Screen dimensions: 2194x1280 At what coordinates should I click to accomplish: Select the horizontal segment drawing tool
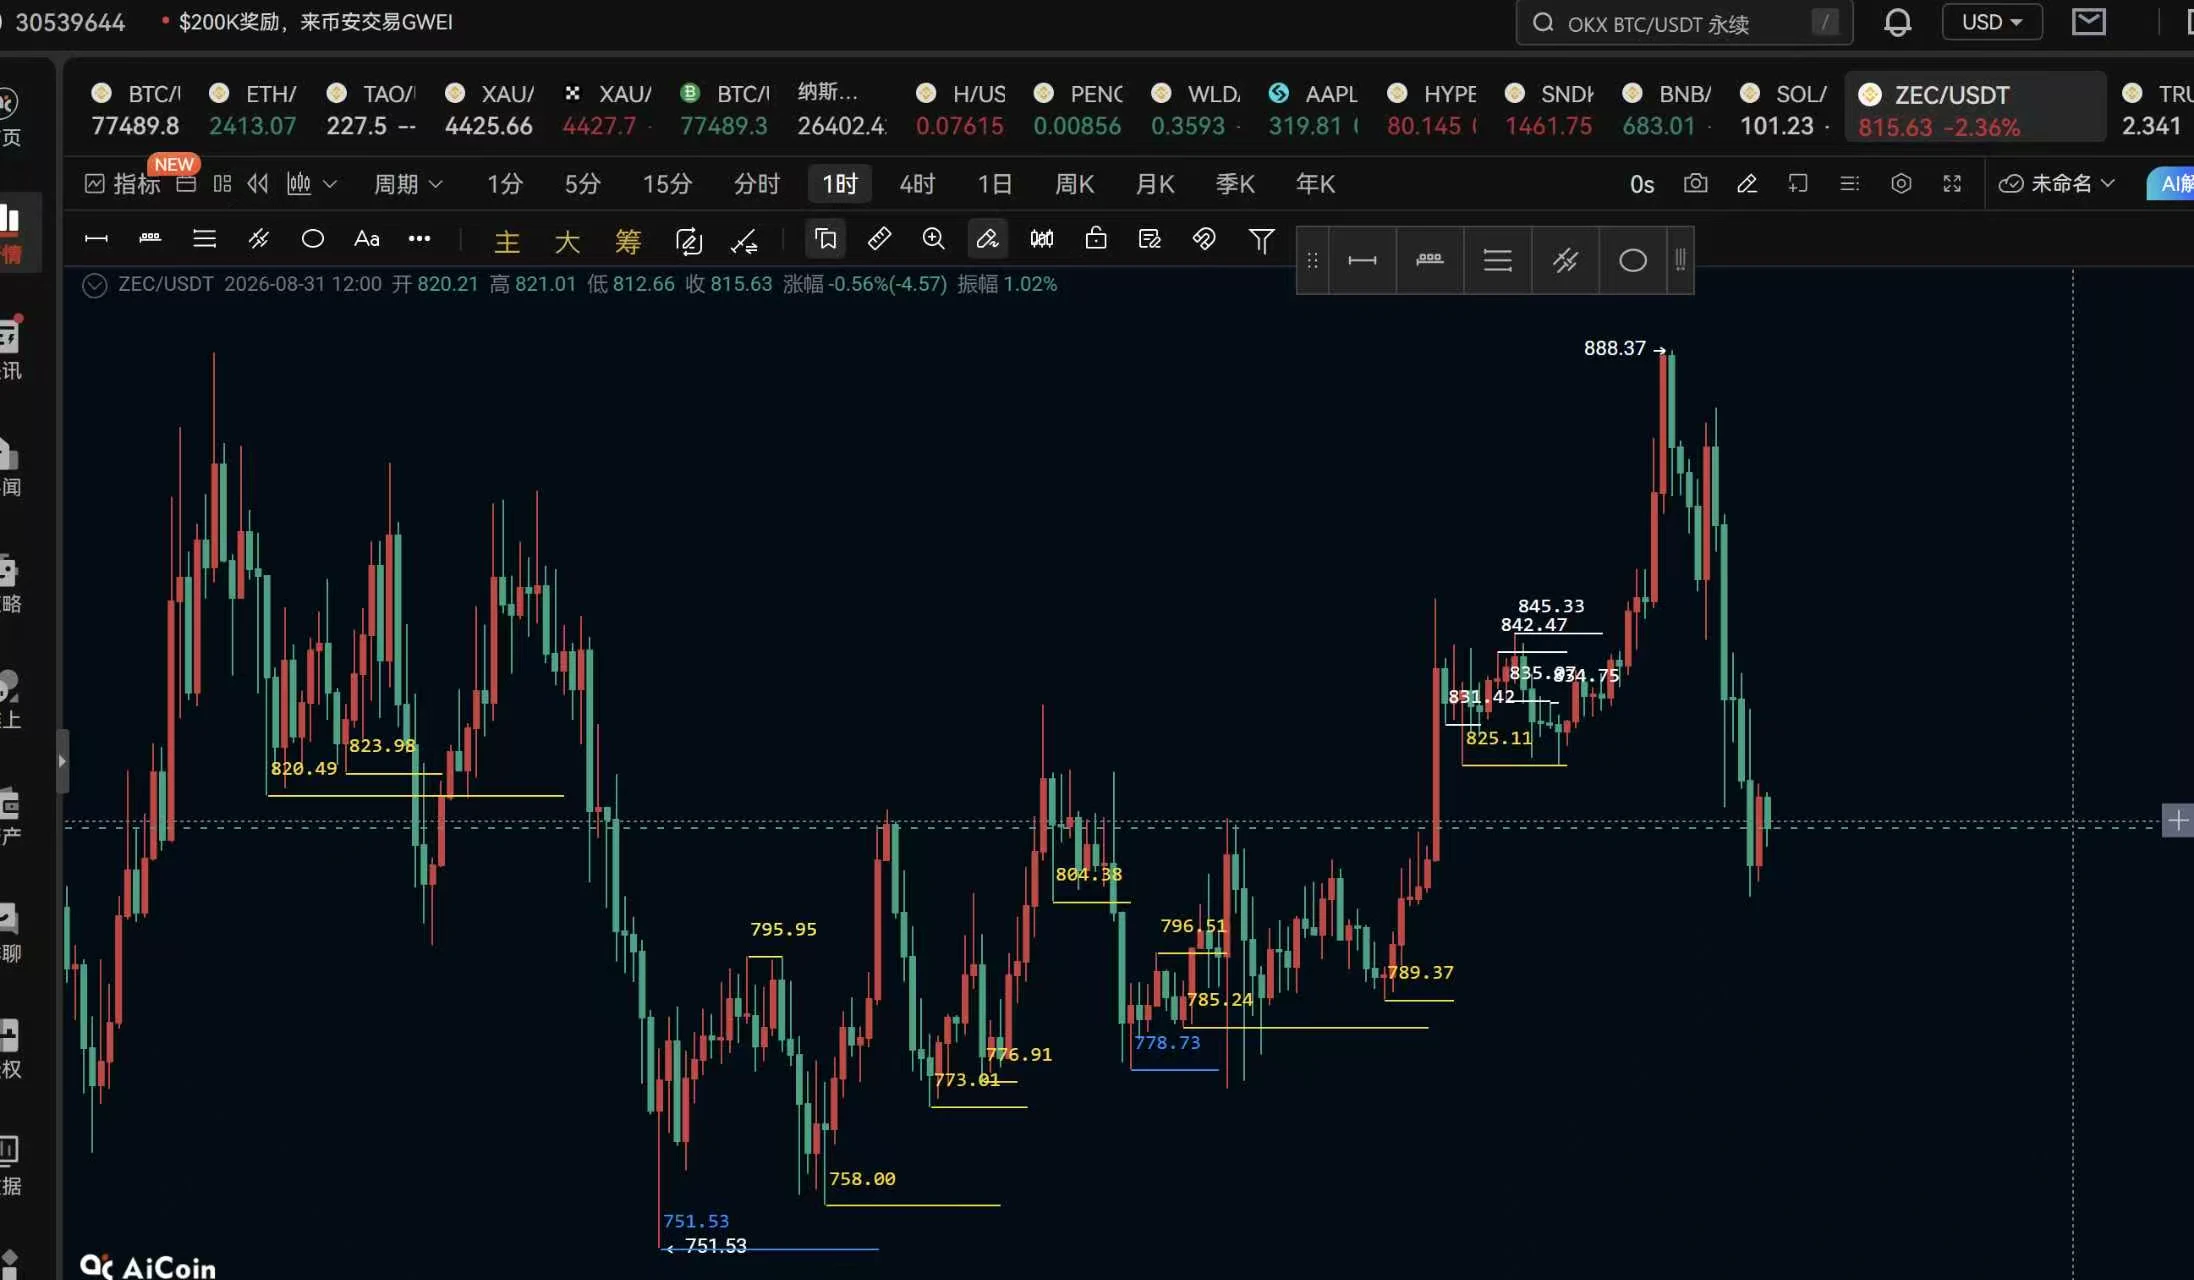point(96,239)
